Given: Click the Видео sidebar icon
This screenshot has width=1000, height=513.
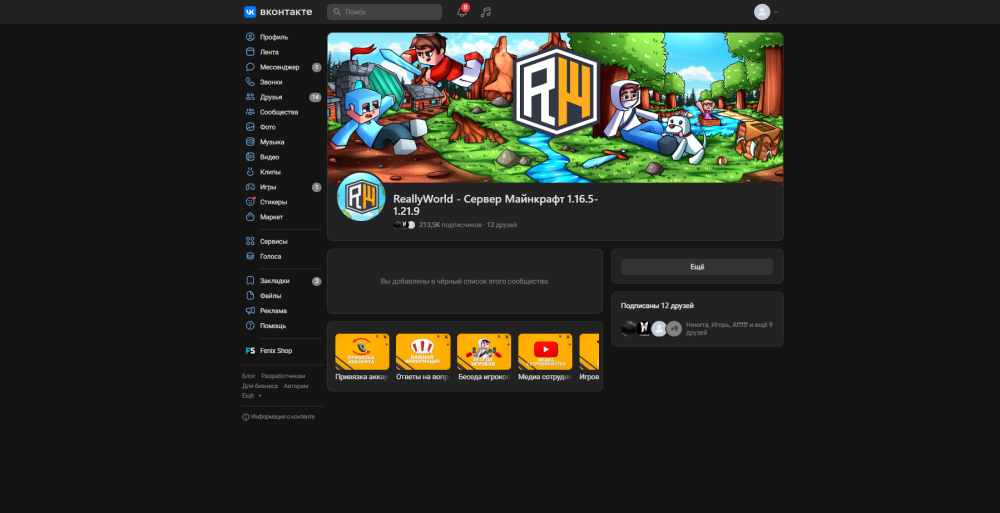Looking at the screenshot, I should (250, 157).
